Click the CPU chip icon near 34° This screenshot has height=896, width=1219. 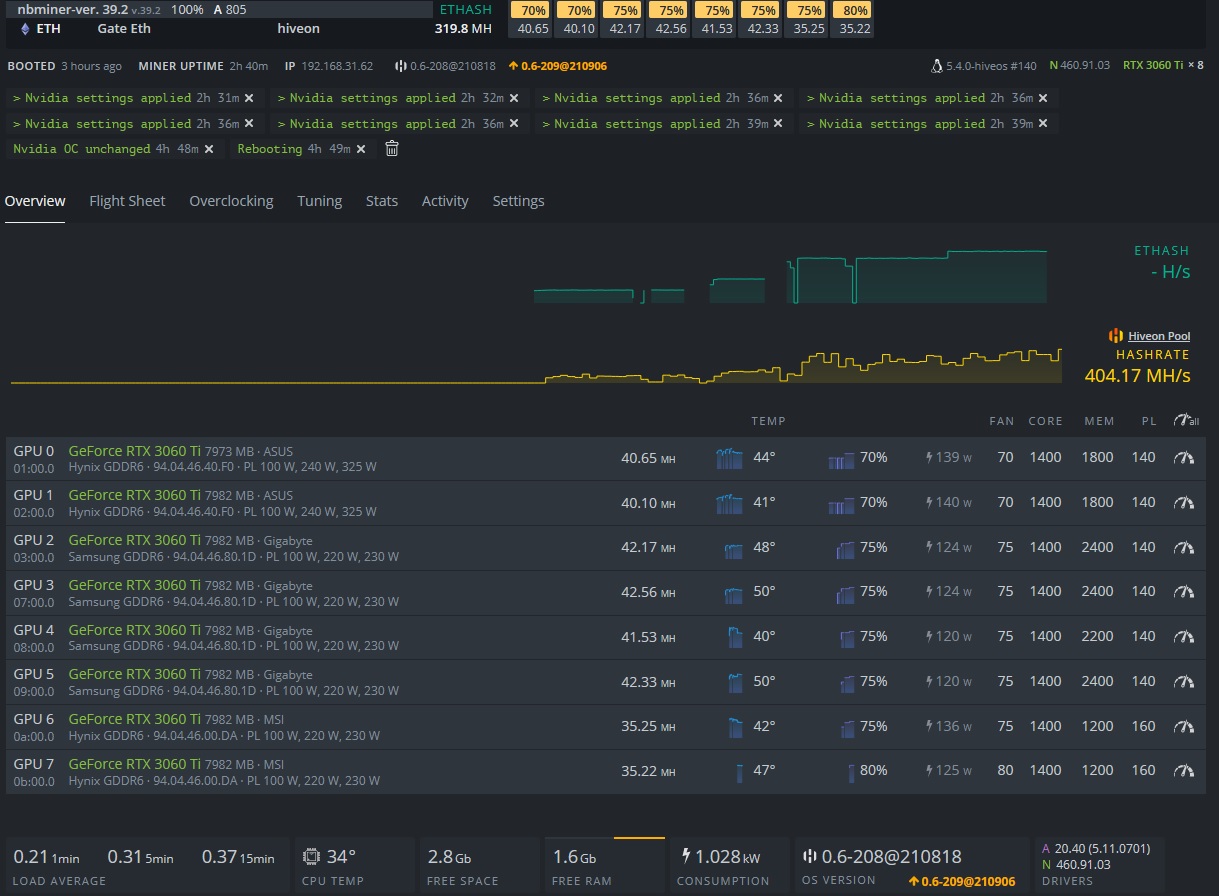click(x=311, y=856)
